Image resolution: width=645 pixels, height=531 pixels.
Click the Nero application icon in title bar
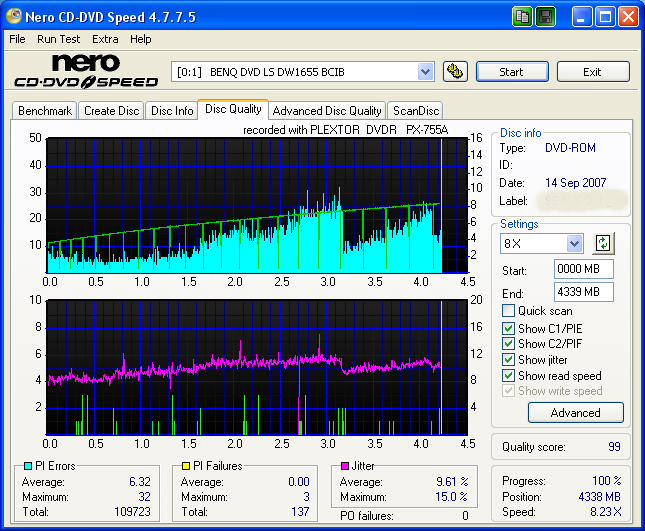tap(14, 16)
